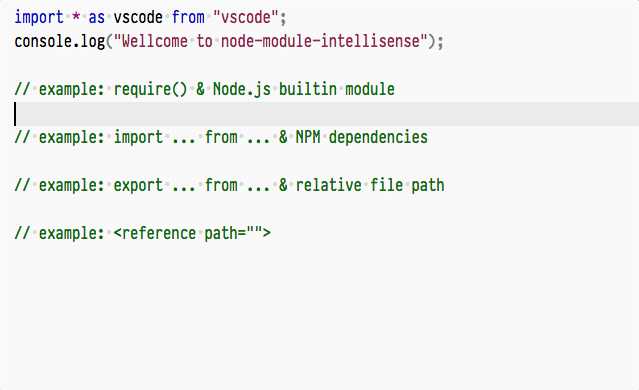Click the "as" keyword in the import line
639x390 pixels.
click(x=97, y=18)
